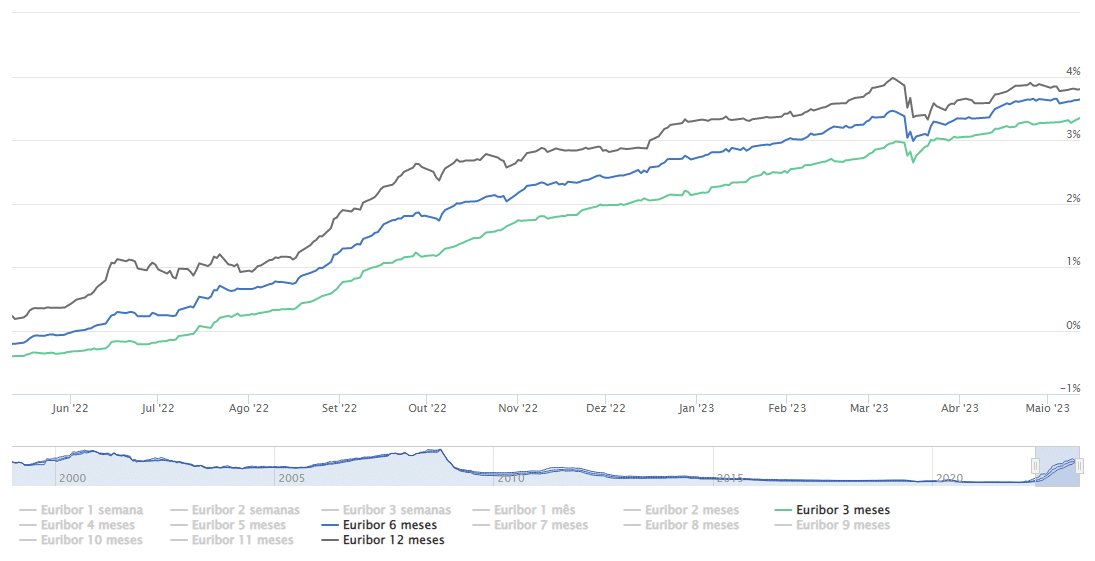Viewport: 1095px width, 561px height.
Task: Hide the Euribor 3 meses series
Action: pos(843,510)
